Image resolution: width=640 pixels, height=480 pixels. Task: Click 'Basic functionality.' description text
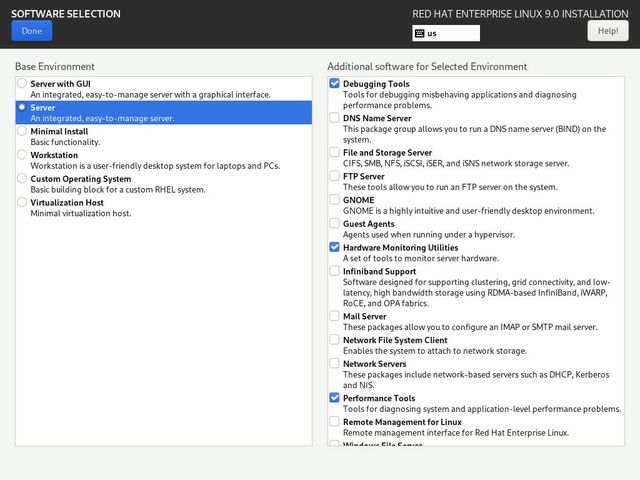point(65,142)
